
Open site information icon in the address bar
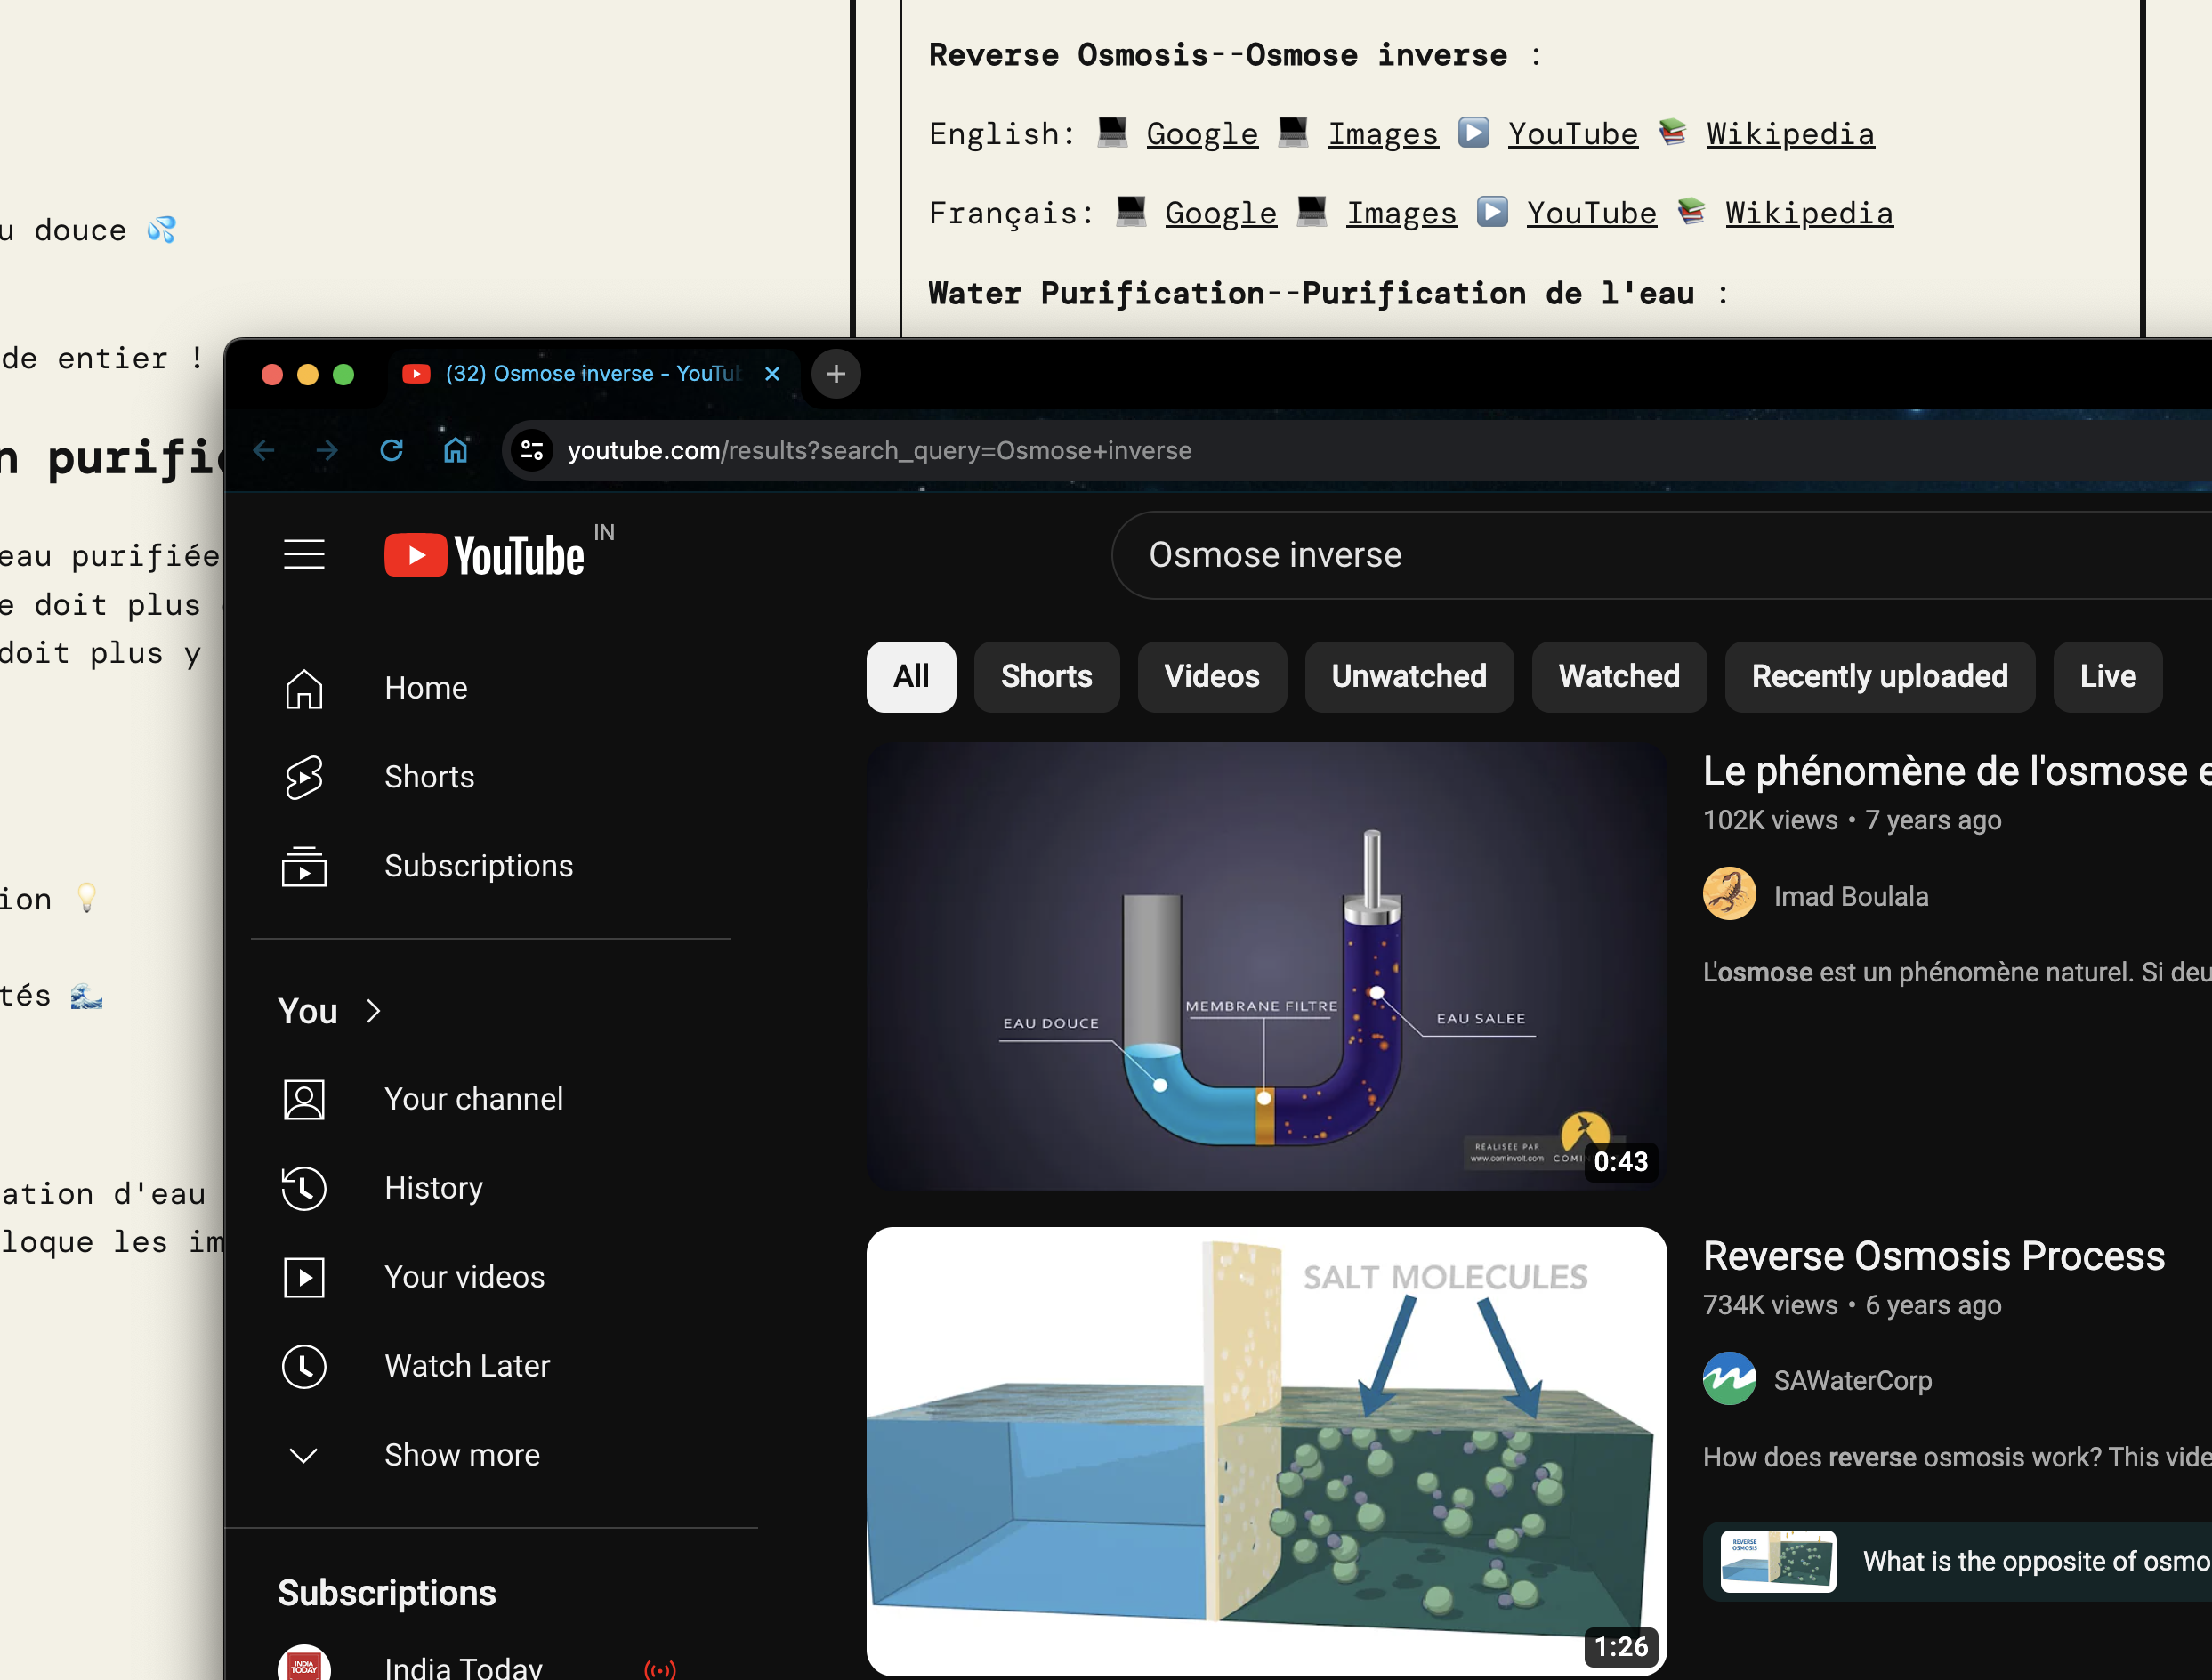point(532,451)
